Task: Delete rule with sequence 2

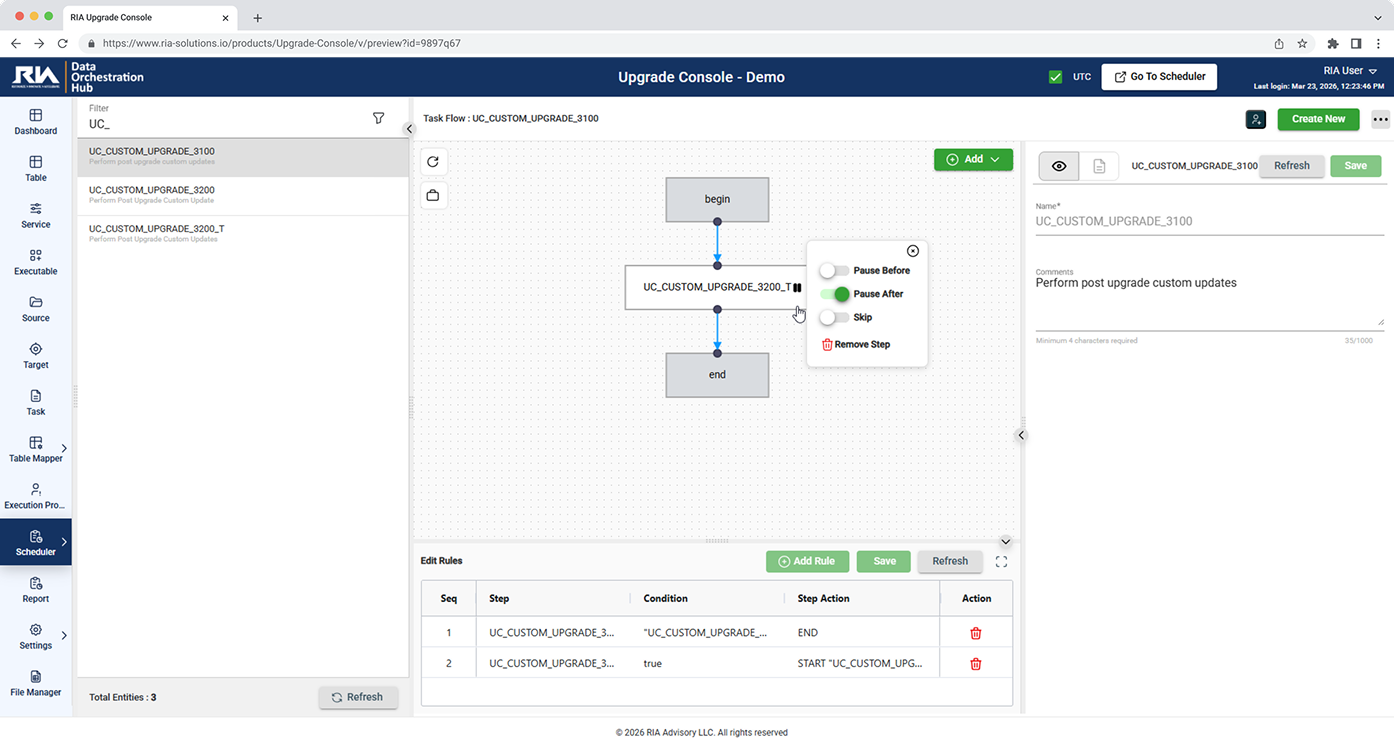Action: (976, 664)
